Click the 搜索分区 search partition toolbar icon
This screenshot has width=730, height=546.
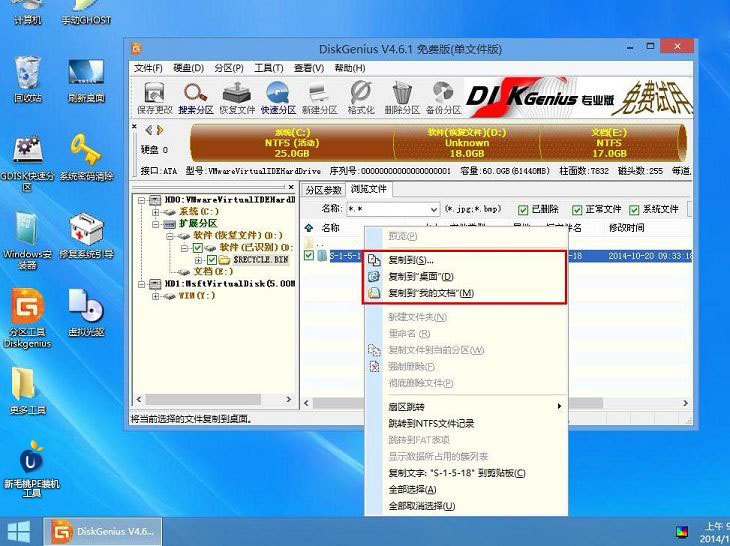click(196, 98)
